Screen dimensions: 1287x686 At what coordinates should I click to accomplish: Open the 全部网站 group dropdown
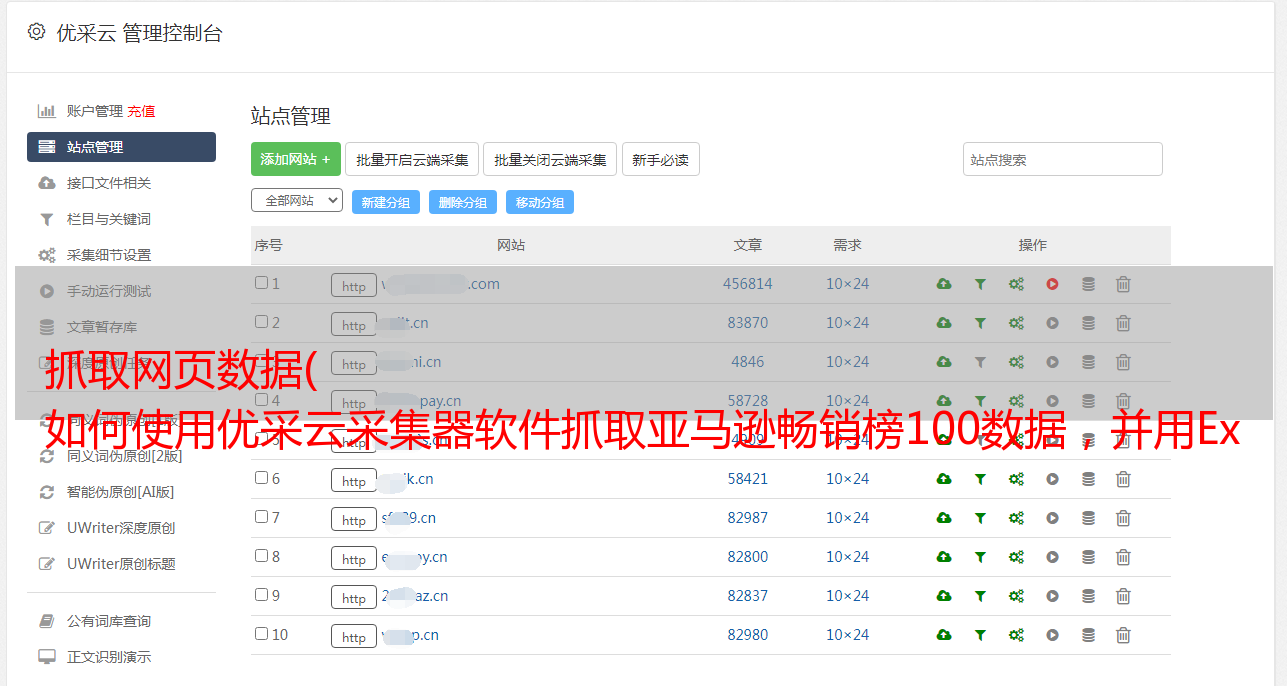point(297,201)
